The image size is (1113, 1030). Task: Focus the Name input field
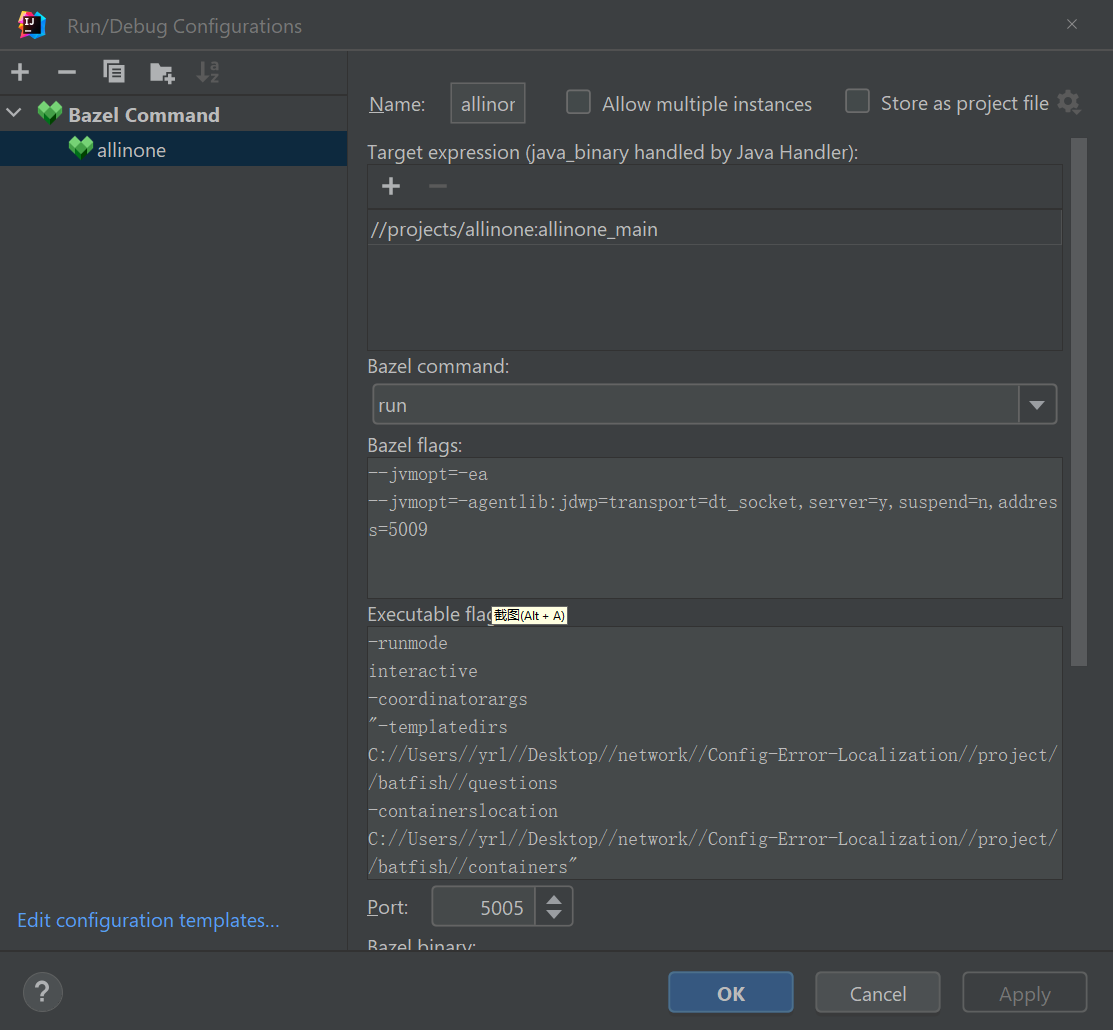click(488, 104)
